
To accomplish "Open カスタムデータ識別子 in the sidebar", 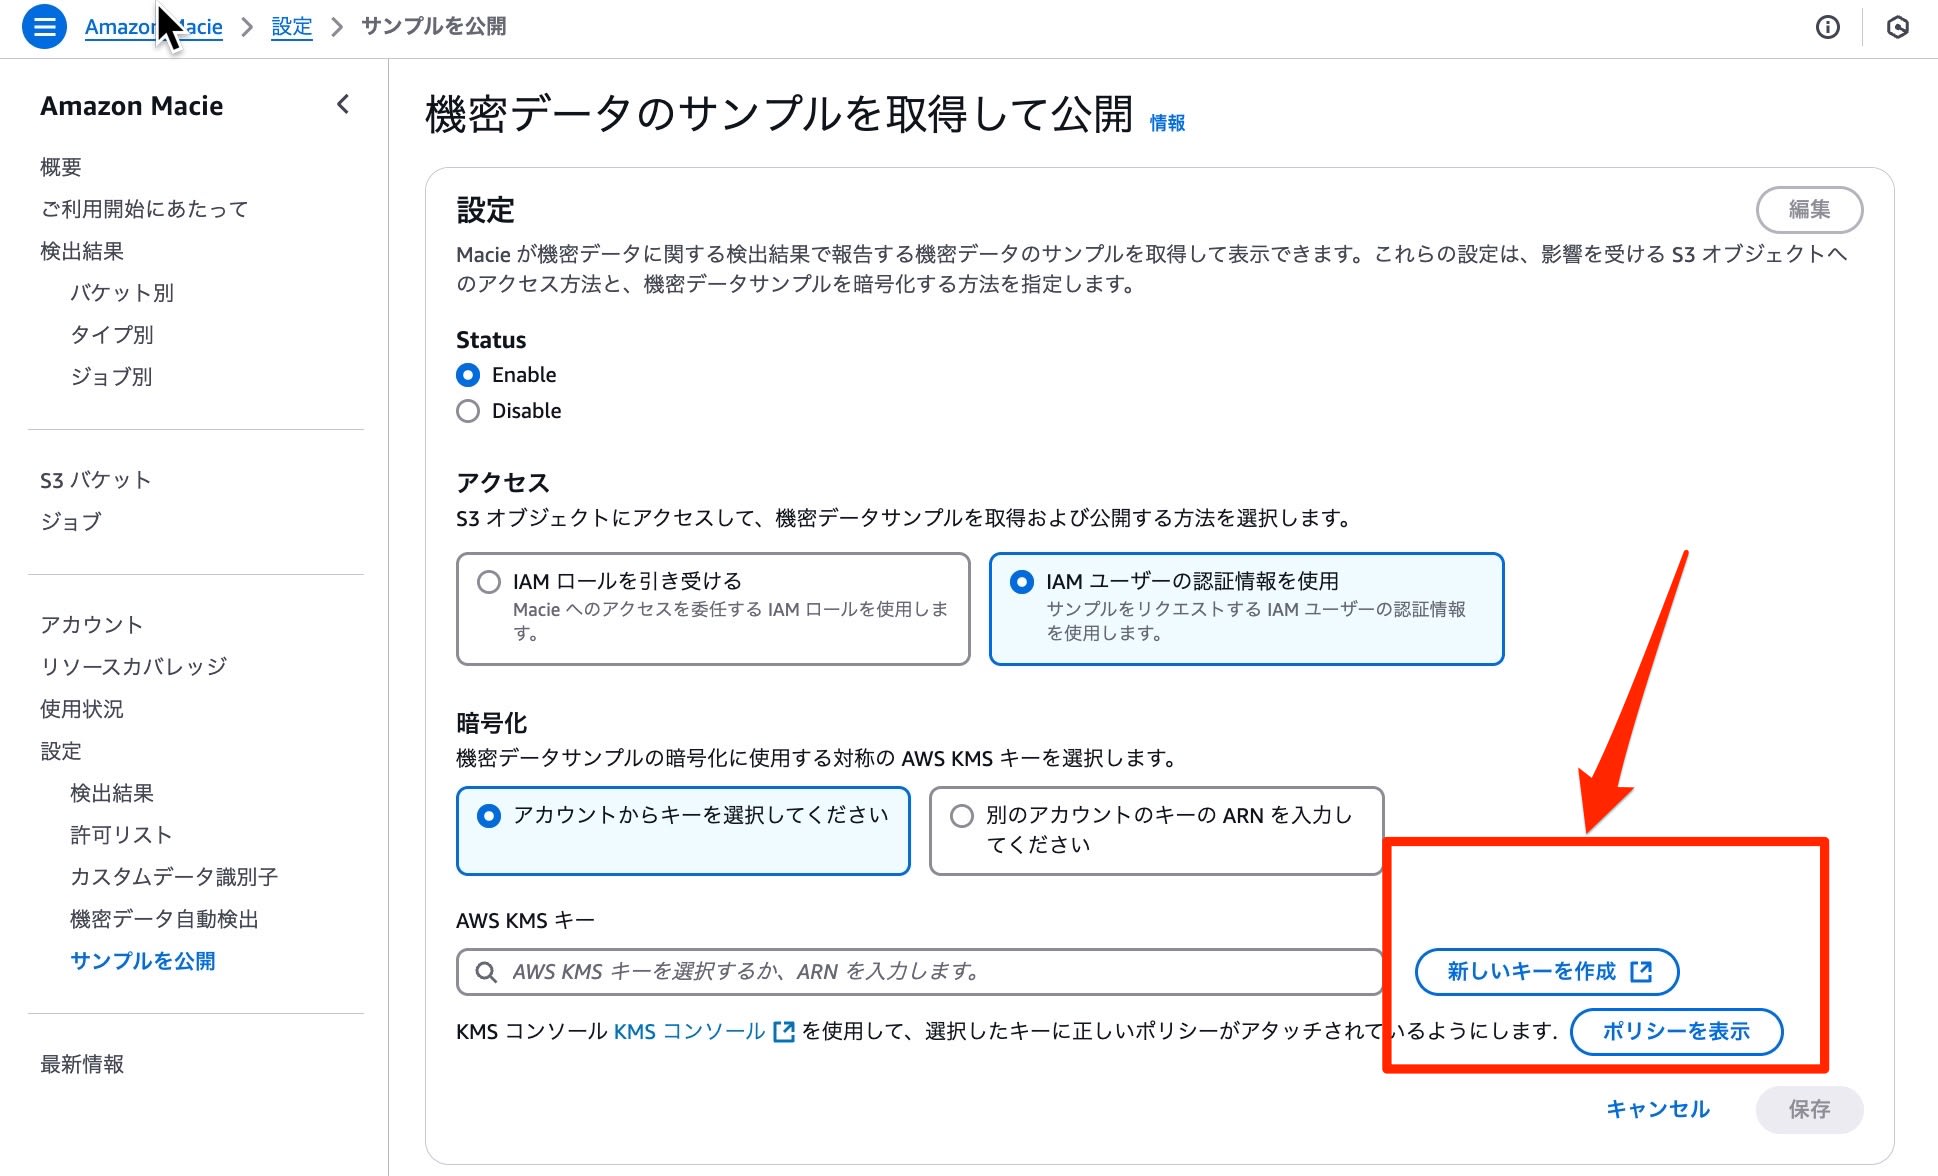I will pos(174,877).
